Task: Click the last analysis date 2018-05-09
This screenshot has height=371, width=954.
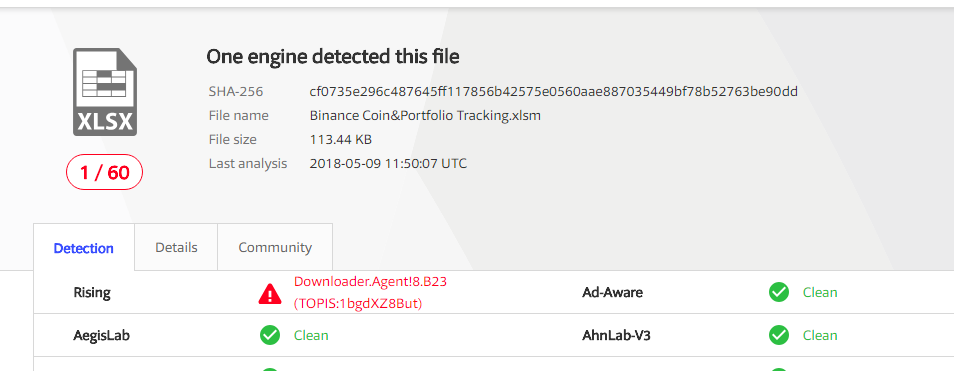Action: (x=344, y=164)
